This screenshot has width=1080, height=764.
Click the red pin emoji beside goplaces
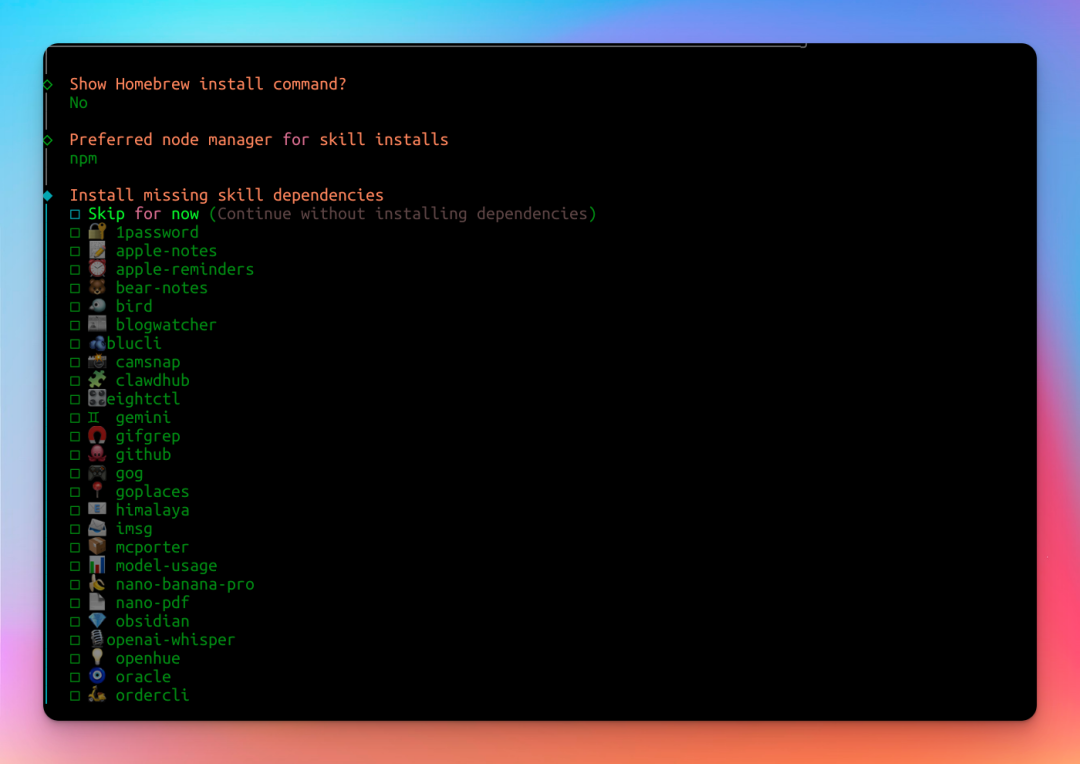pos(97,492)
